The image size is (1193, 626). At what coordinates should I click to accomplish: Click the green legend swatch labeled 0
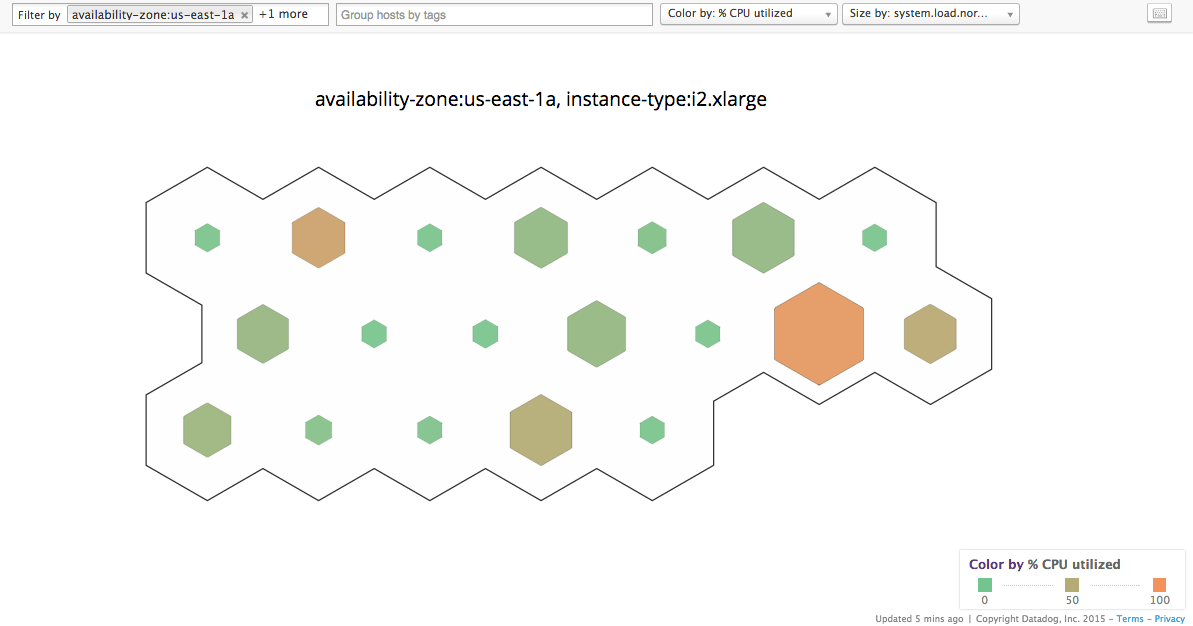[x=985, y=585]
